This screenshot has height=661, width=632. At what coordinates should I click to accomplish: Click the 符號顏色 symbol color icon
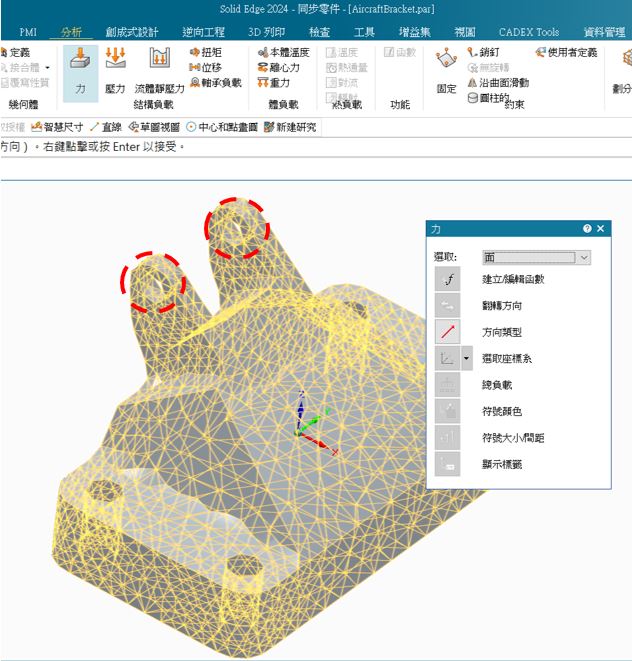(x=447, y=411)
